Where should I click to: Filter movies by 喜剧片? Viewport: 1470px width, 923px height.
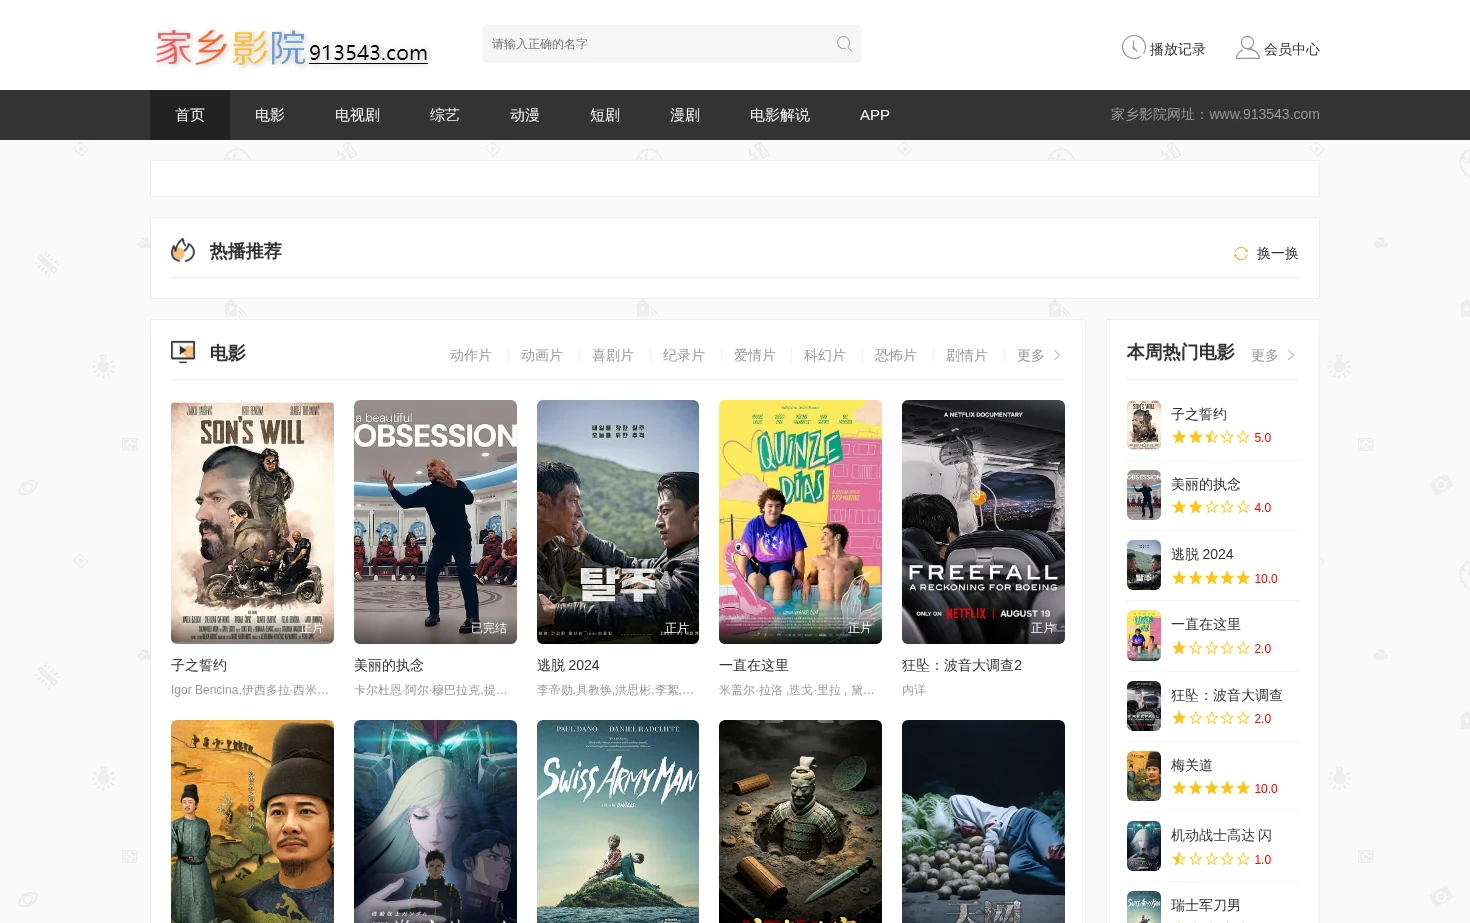[613, 355]
